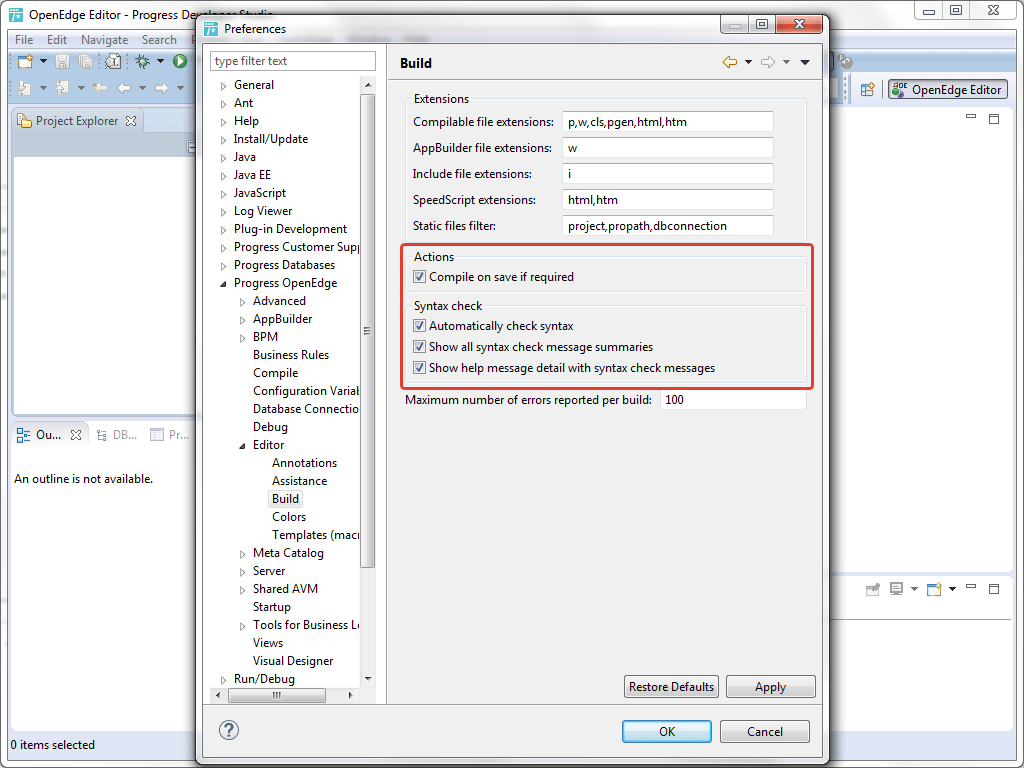Screen dimensions: 1024x768
Task: Collapse the Editor node in preferences tree
Action: pos(242,445)
